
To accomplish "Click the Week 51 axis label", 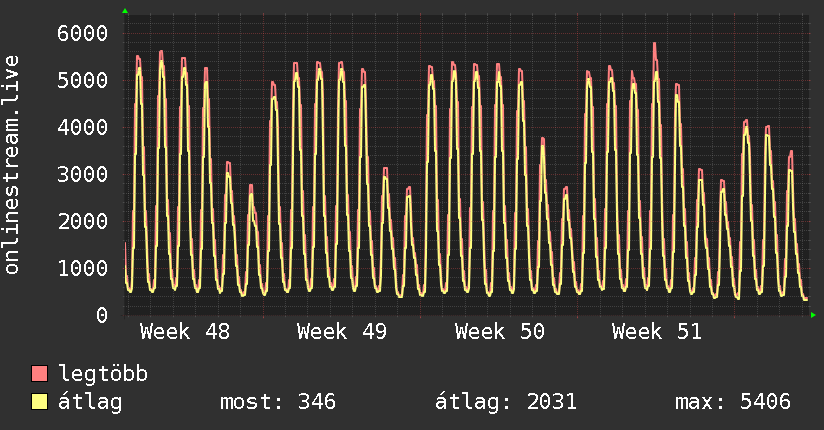I will click(x=657, y=332).
